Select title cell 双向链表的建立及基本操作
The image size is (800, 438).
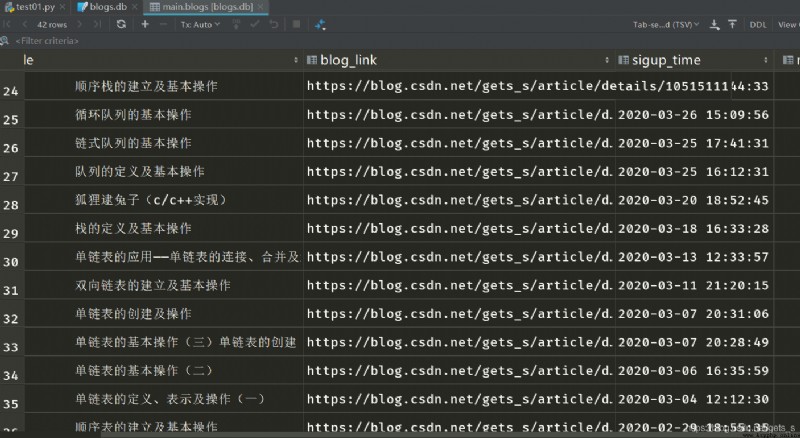click(x=163, y=285)
